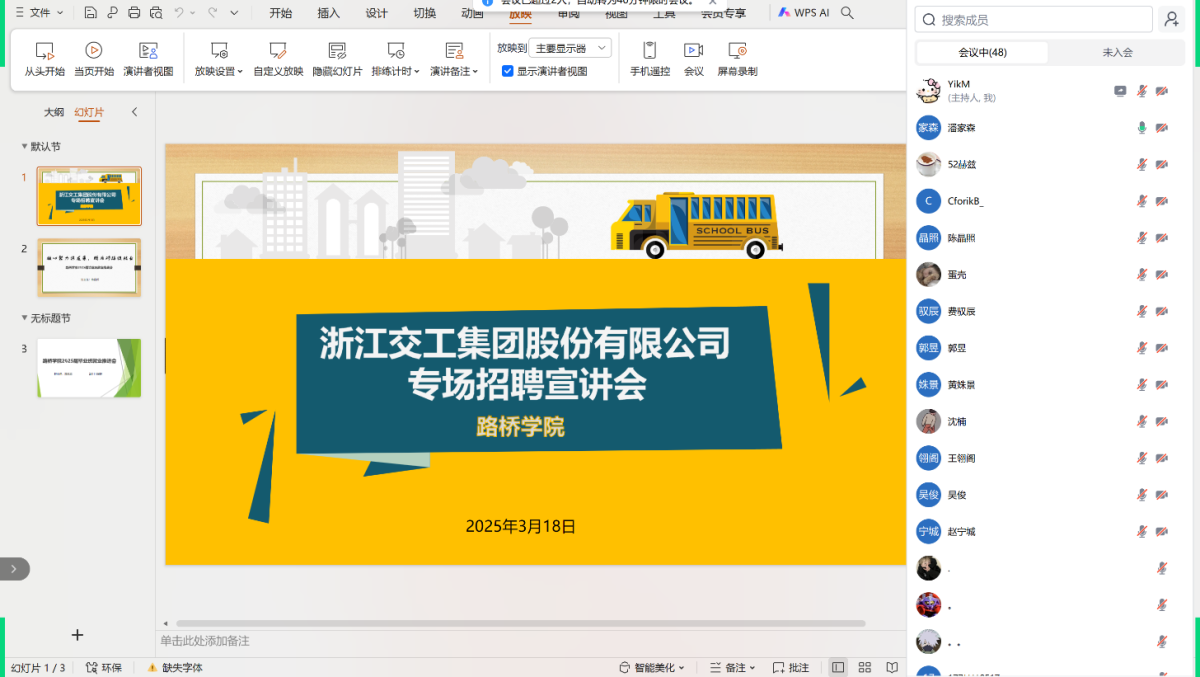Viewport: 1200px width, 677px height.
Task: Select slide 3 thumbnail
Action: [89, 368]
